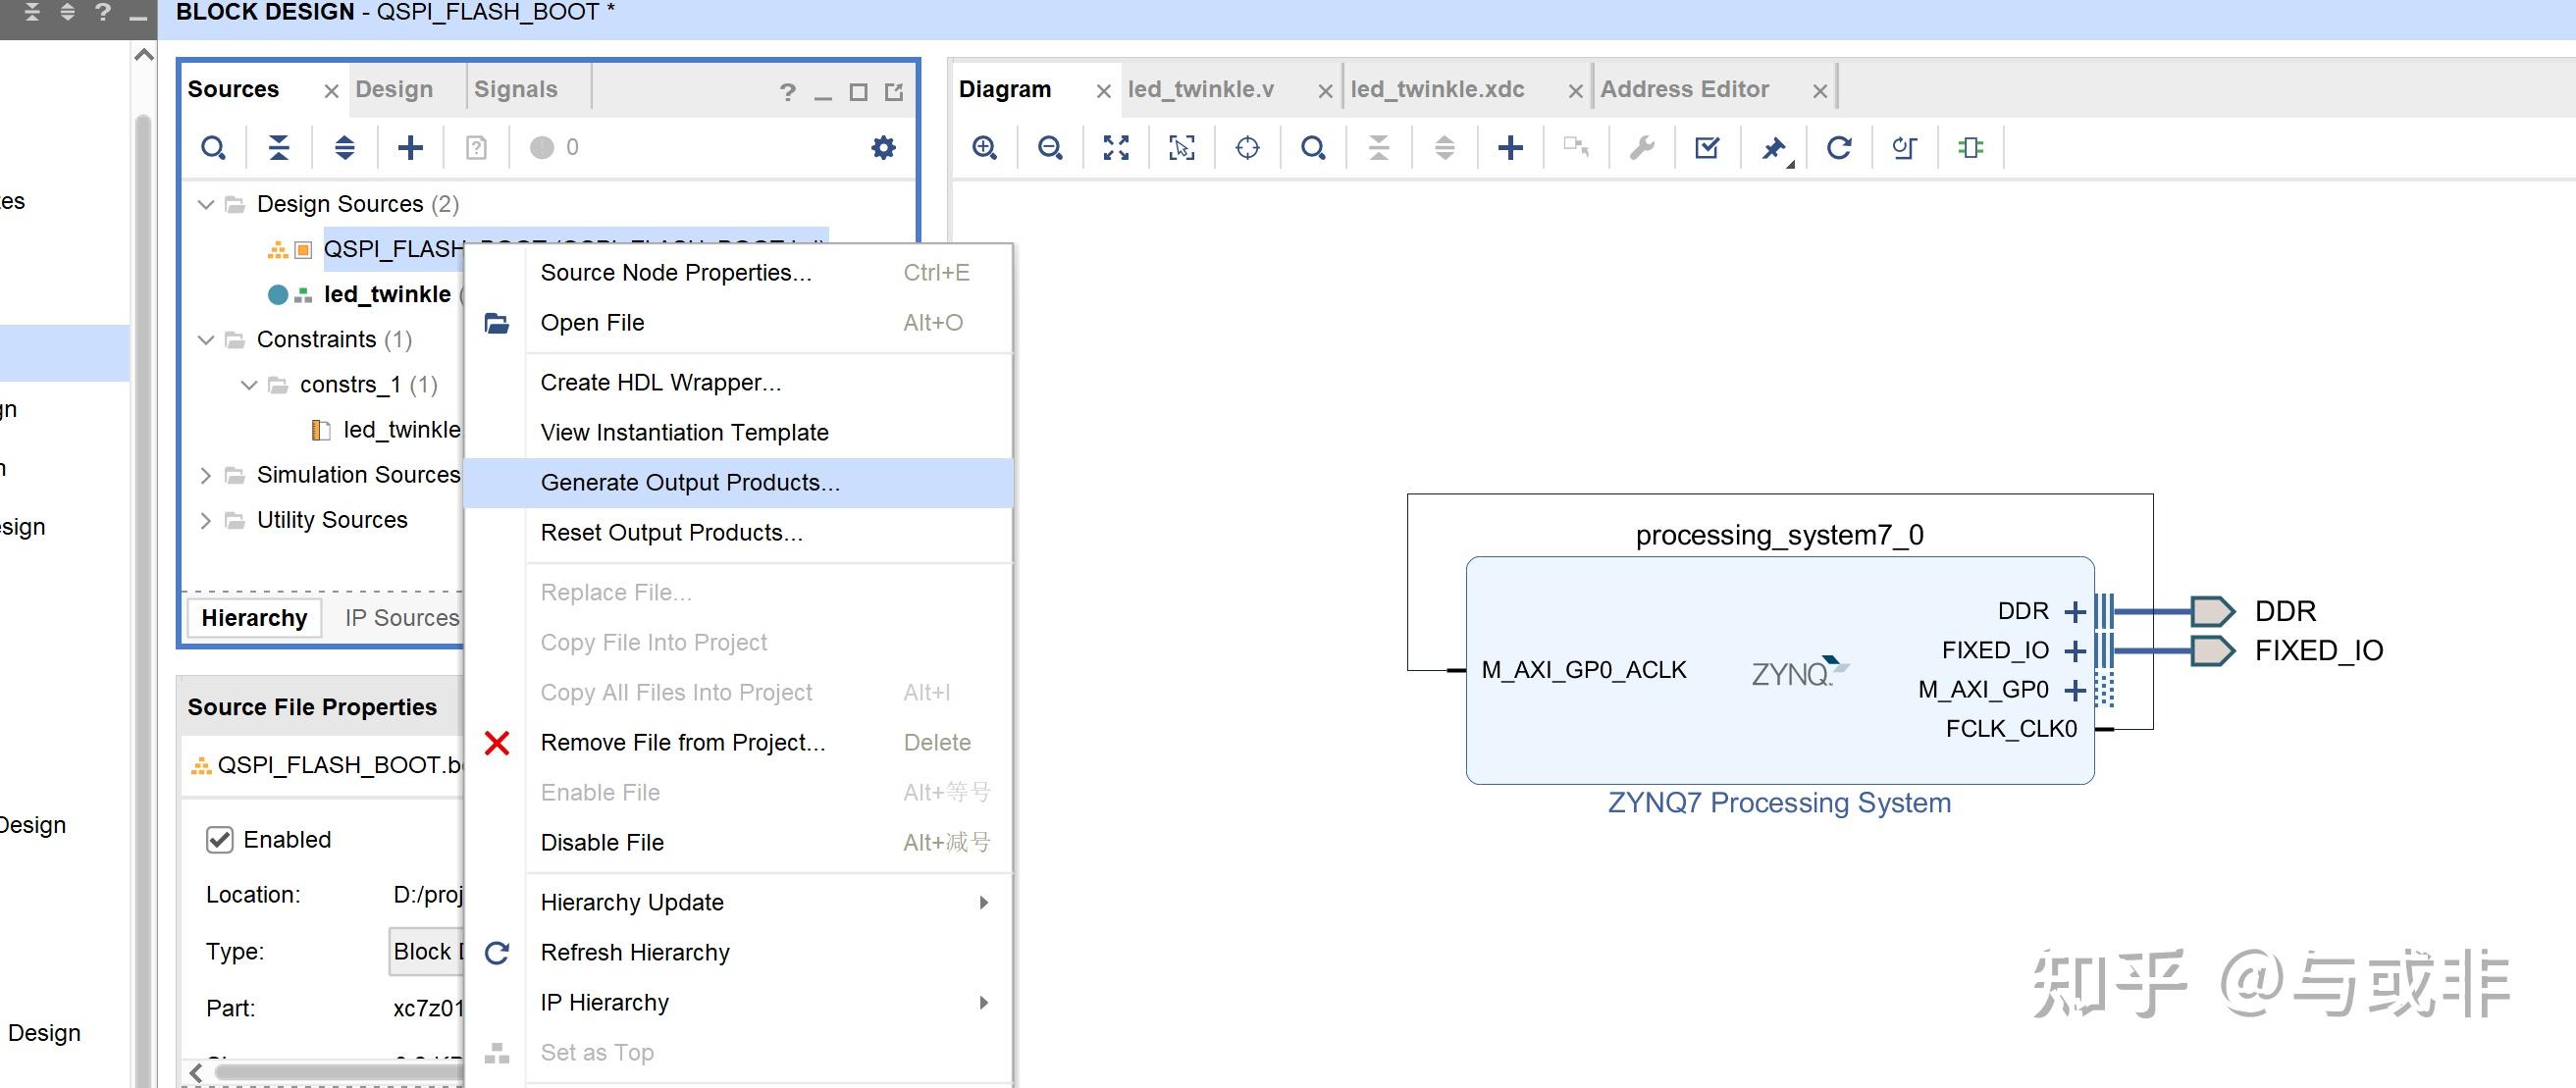Choose Generate Output Products...

pos(739,483)
